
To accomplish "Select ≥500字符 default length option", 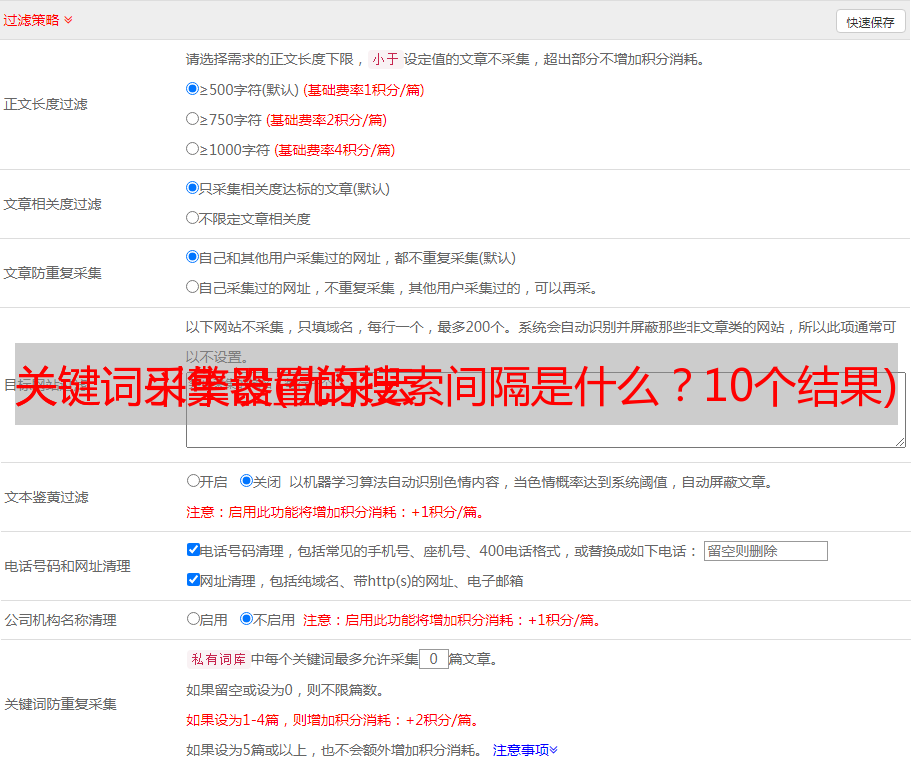I will (x=193, y=89).
